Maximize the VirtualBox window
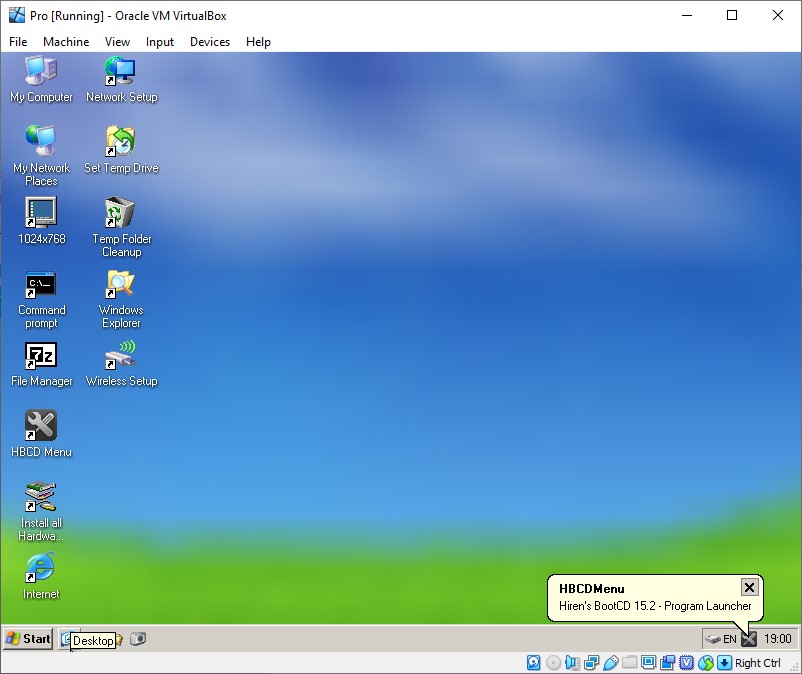 (732, 15)
